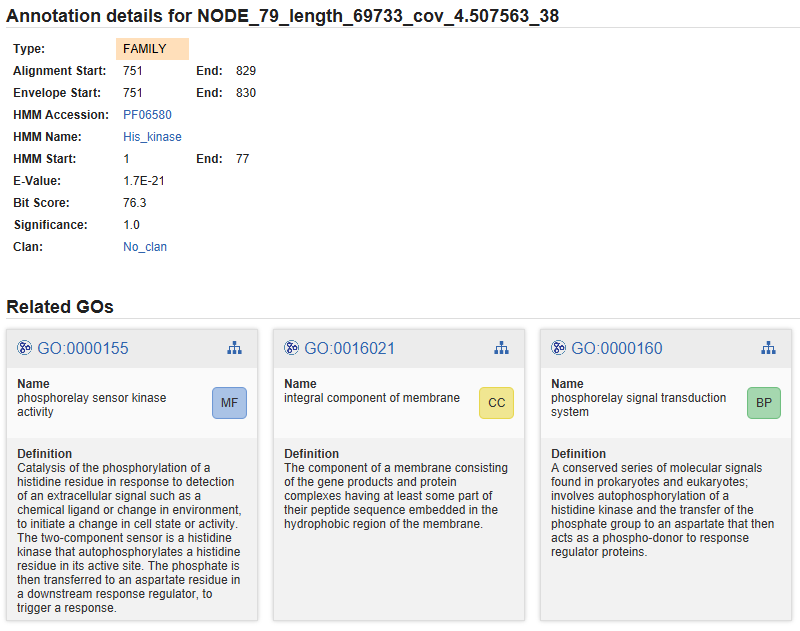The height and width of the screenshot is (631, 800).
Task: Click the E-Value 1.7E-21 field
Action: (x=144, y=181)
